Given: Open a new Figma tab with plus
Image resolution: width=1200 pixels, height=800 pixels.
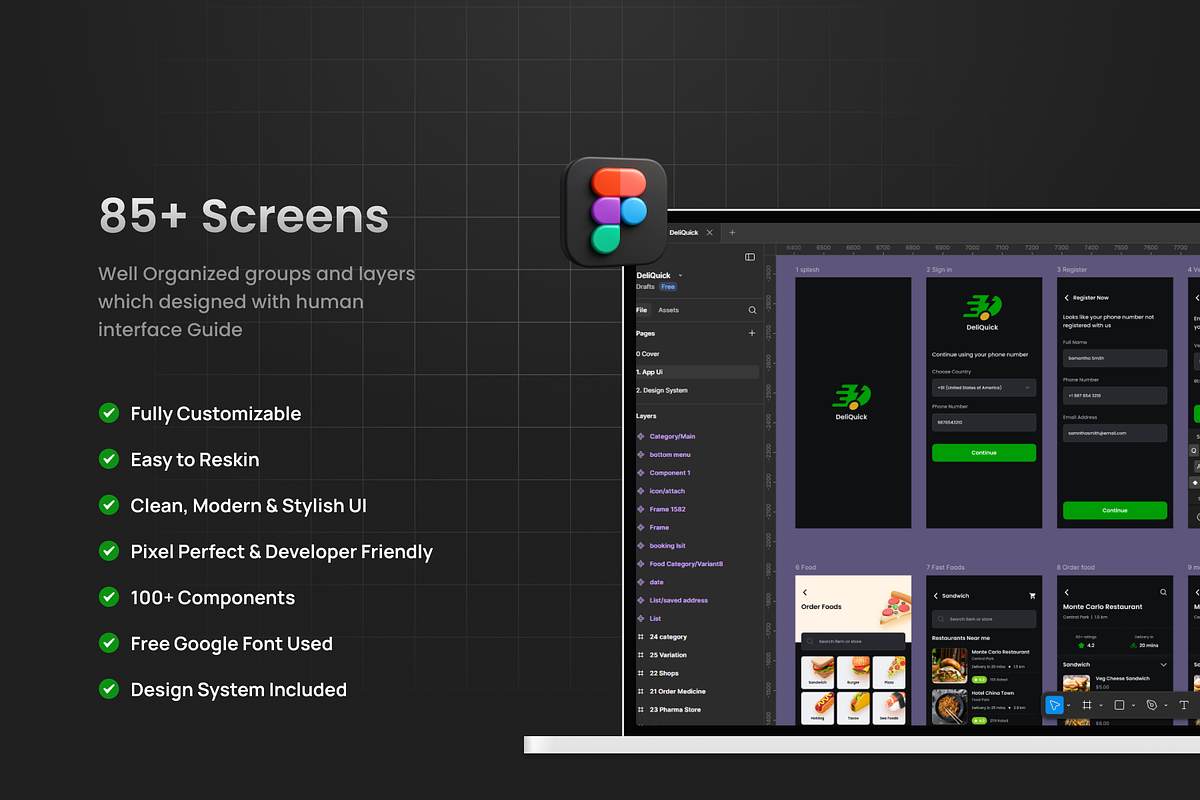Looking at the screenshot, I should click(x=732, y=232).
